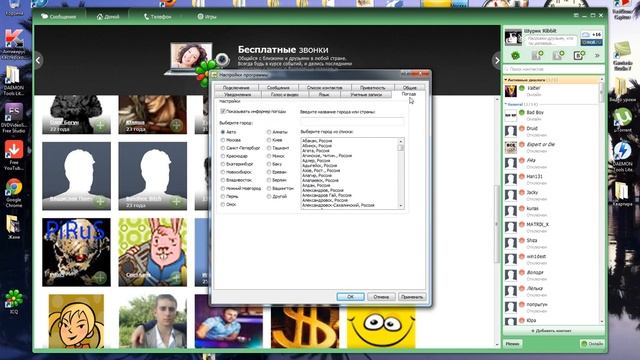Choose Краснодар radio option
640x360 pixels.
pos(223,156)
